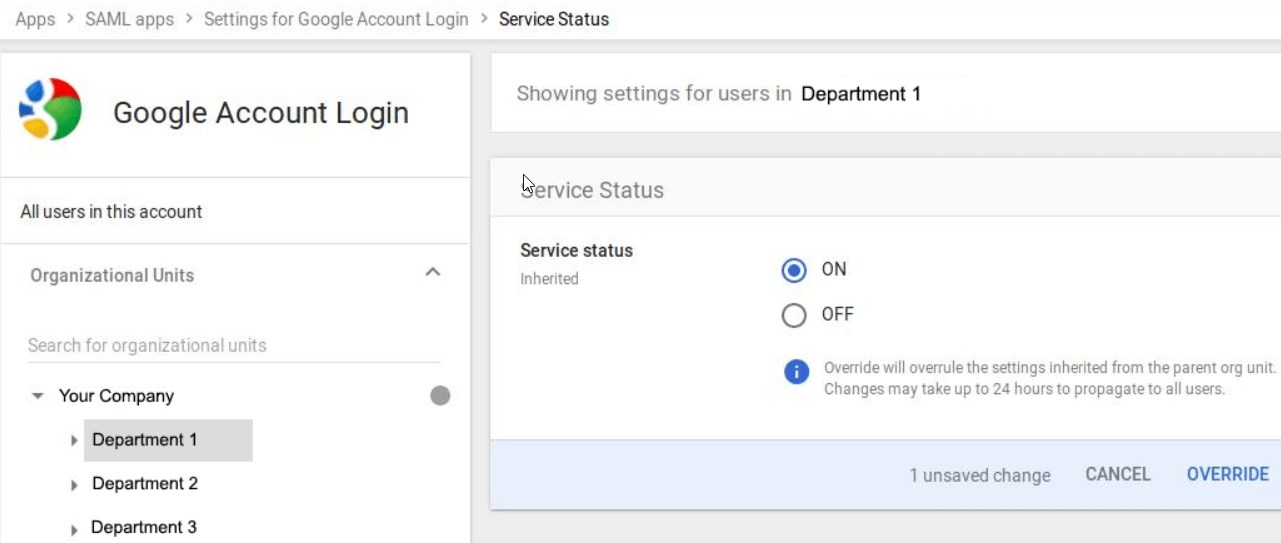This screenshot has height=543, width=1281.
Task: Select Department 2 organizational unit
Action: (145, 484)
